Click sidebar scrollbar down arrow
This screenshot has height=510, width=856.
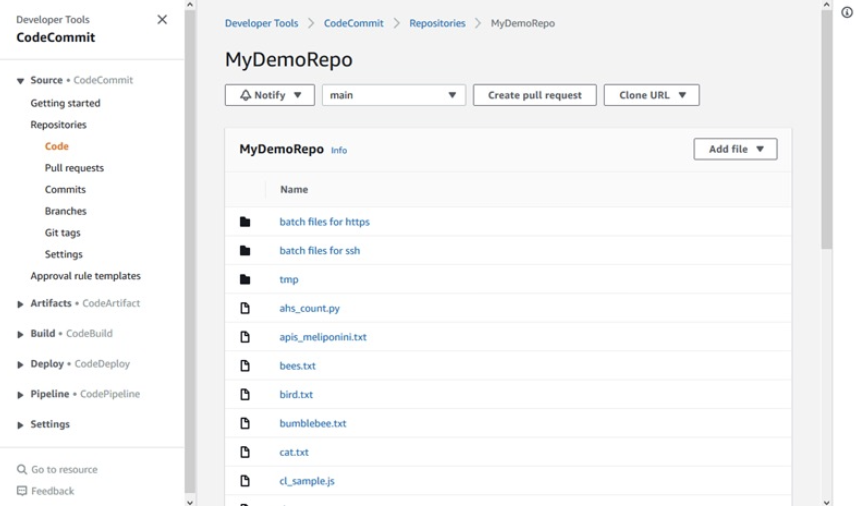[190, 503]
